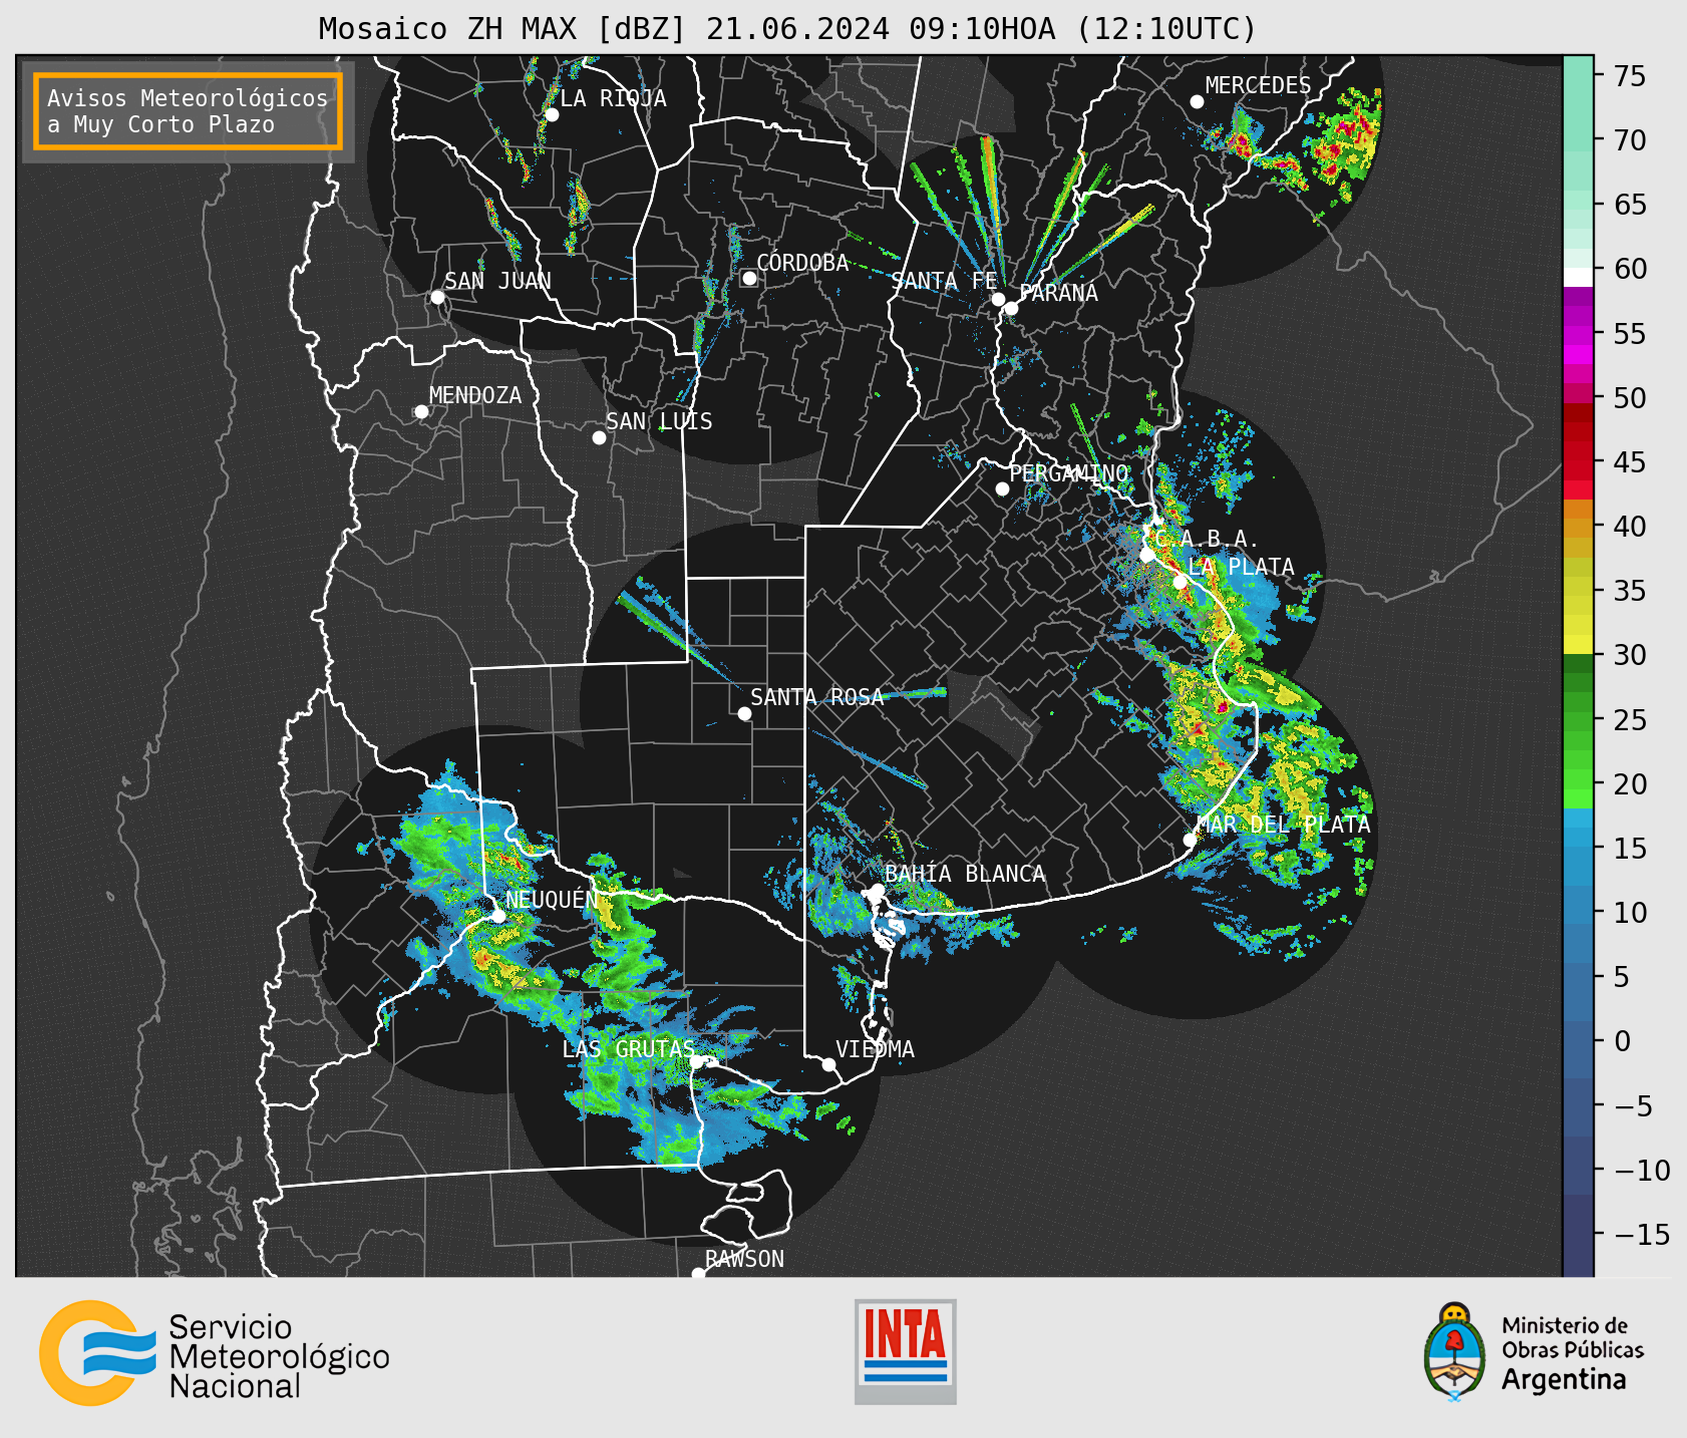Image resolution: width=1687 pixels, height=1438 pixels.
Task: Click the map title Mosaico ZH MAX
Action: tap(787, 29)
